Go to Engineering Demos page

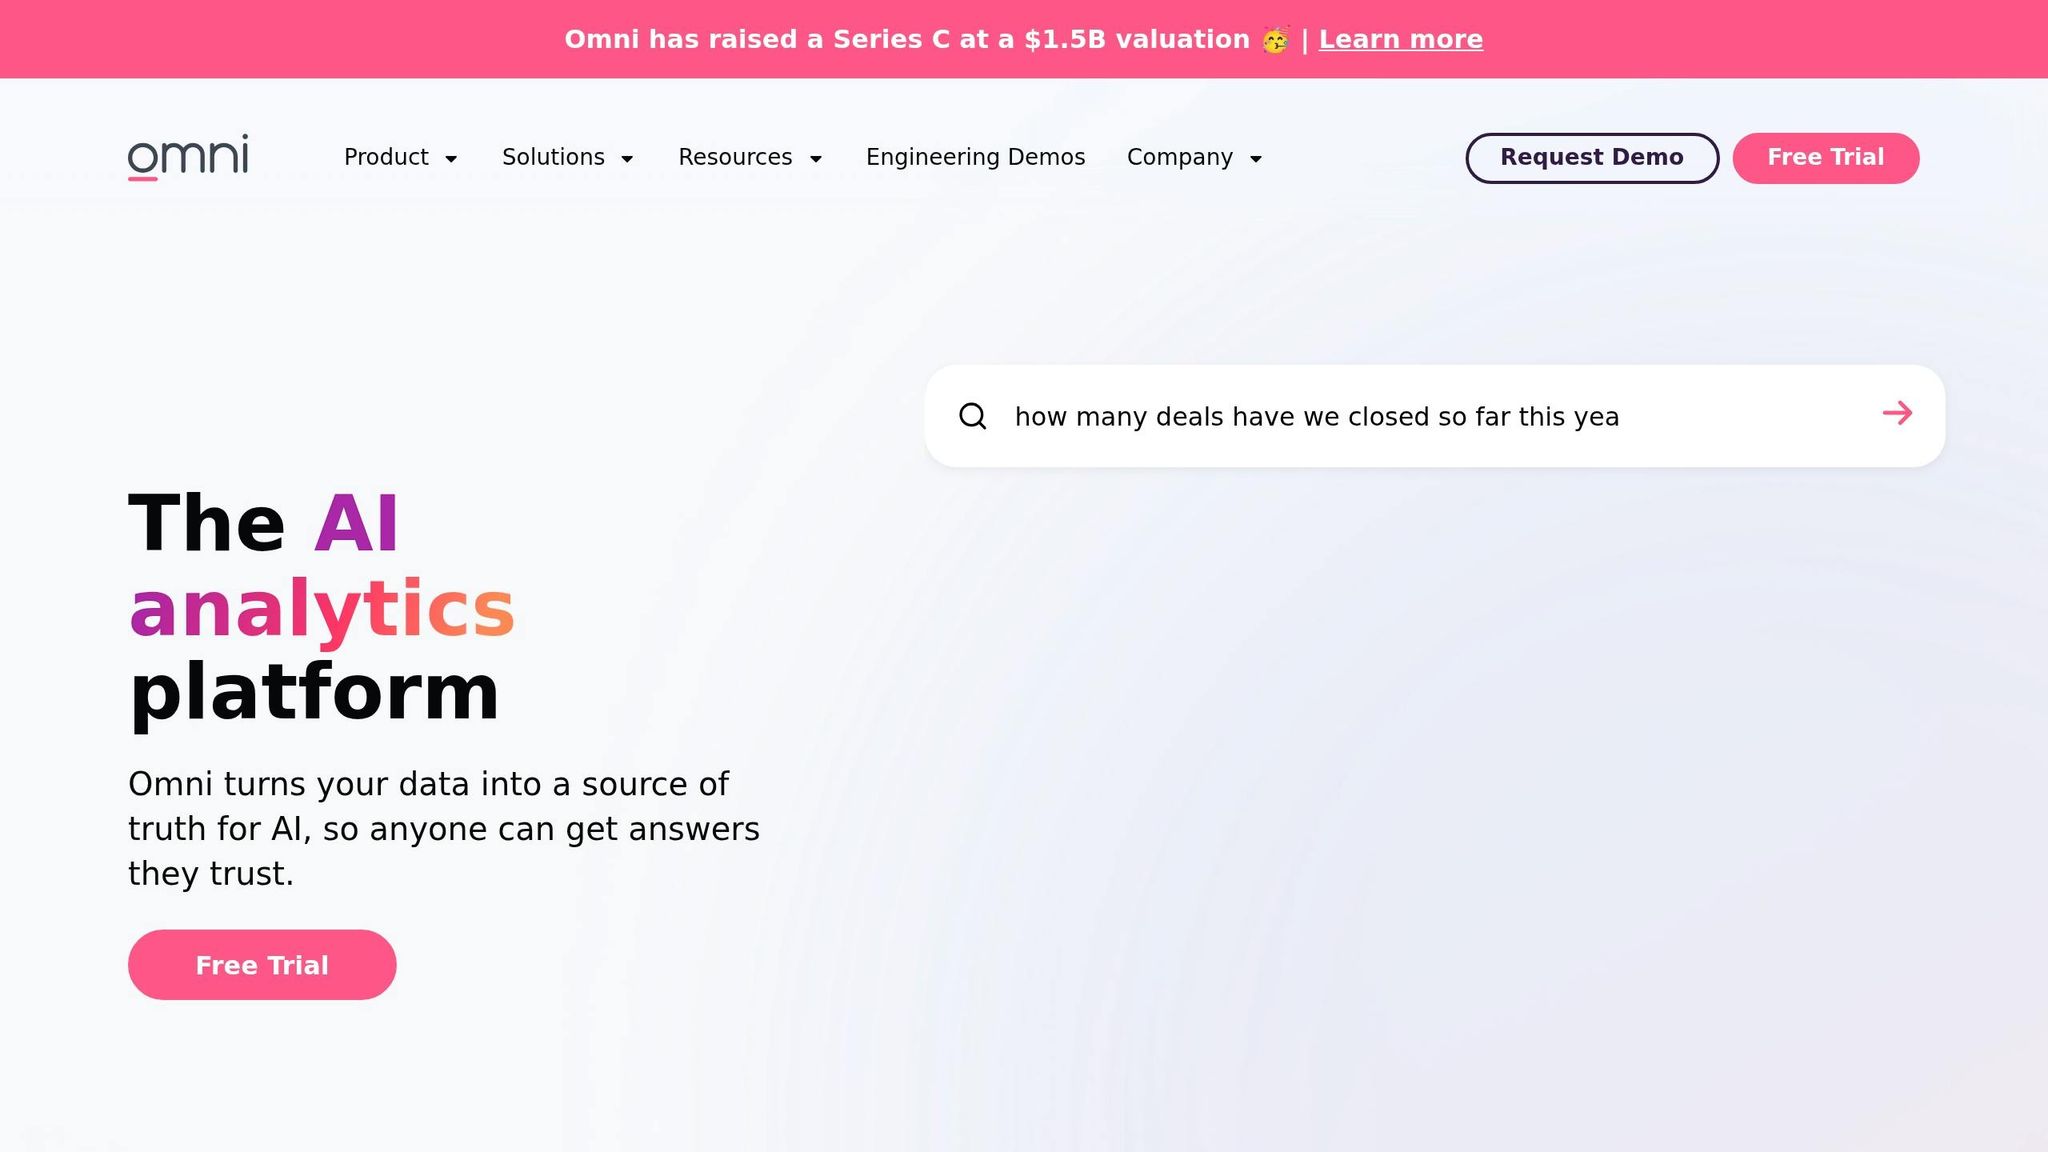coord(975,157)
